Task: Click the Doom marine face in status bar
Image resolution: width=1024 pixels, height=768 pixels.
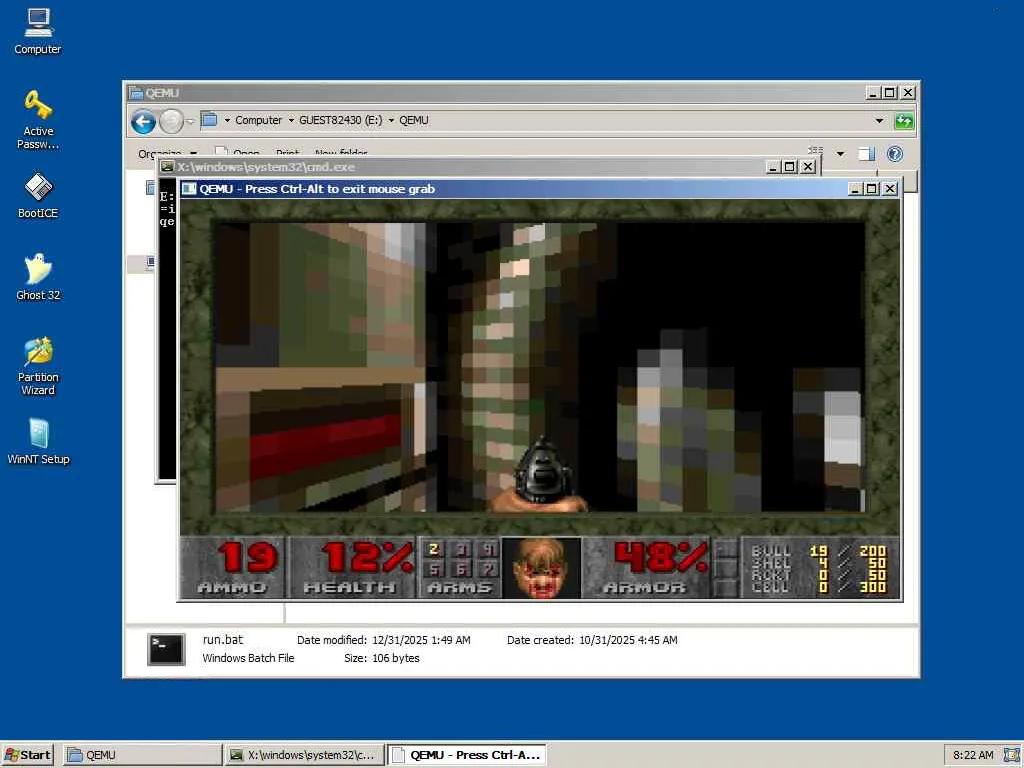Action: point(541,568)
